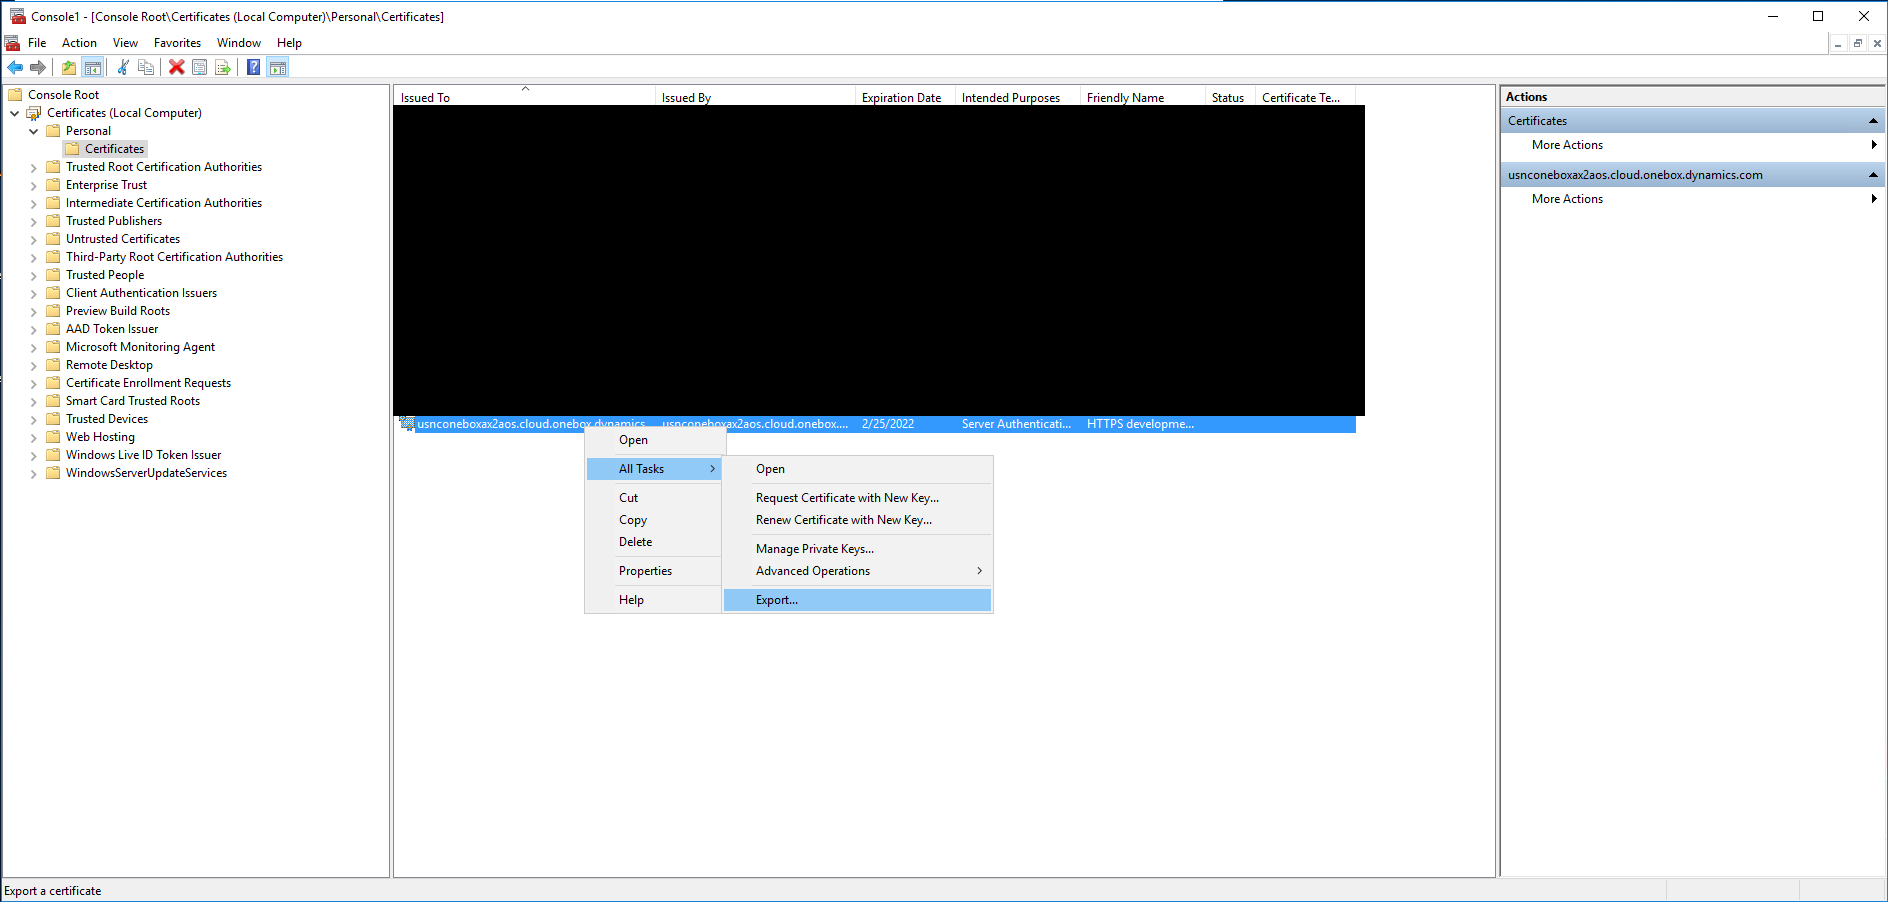
Task: Collapse the Personal folder node
Action: point(34,131)
